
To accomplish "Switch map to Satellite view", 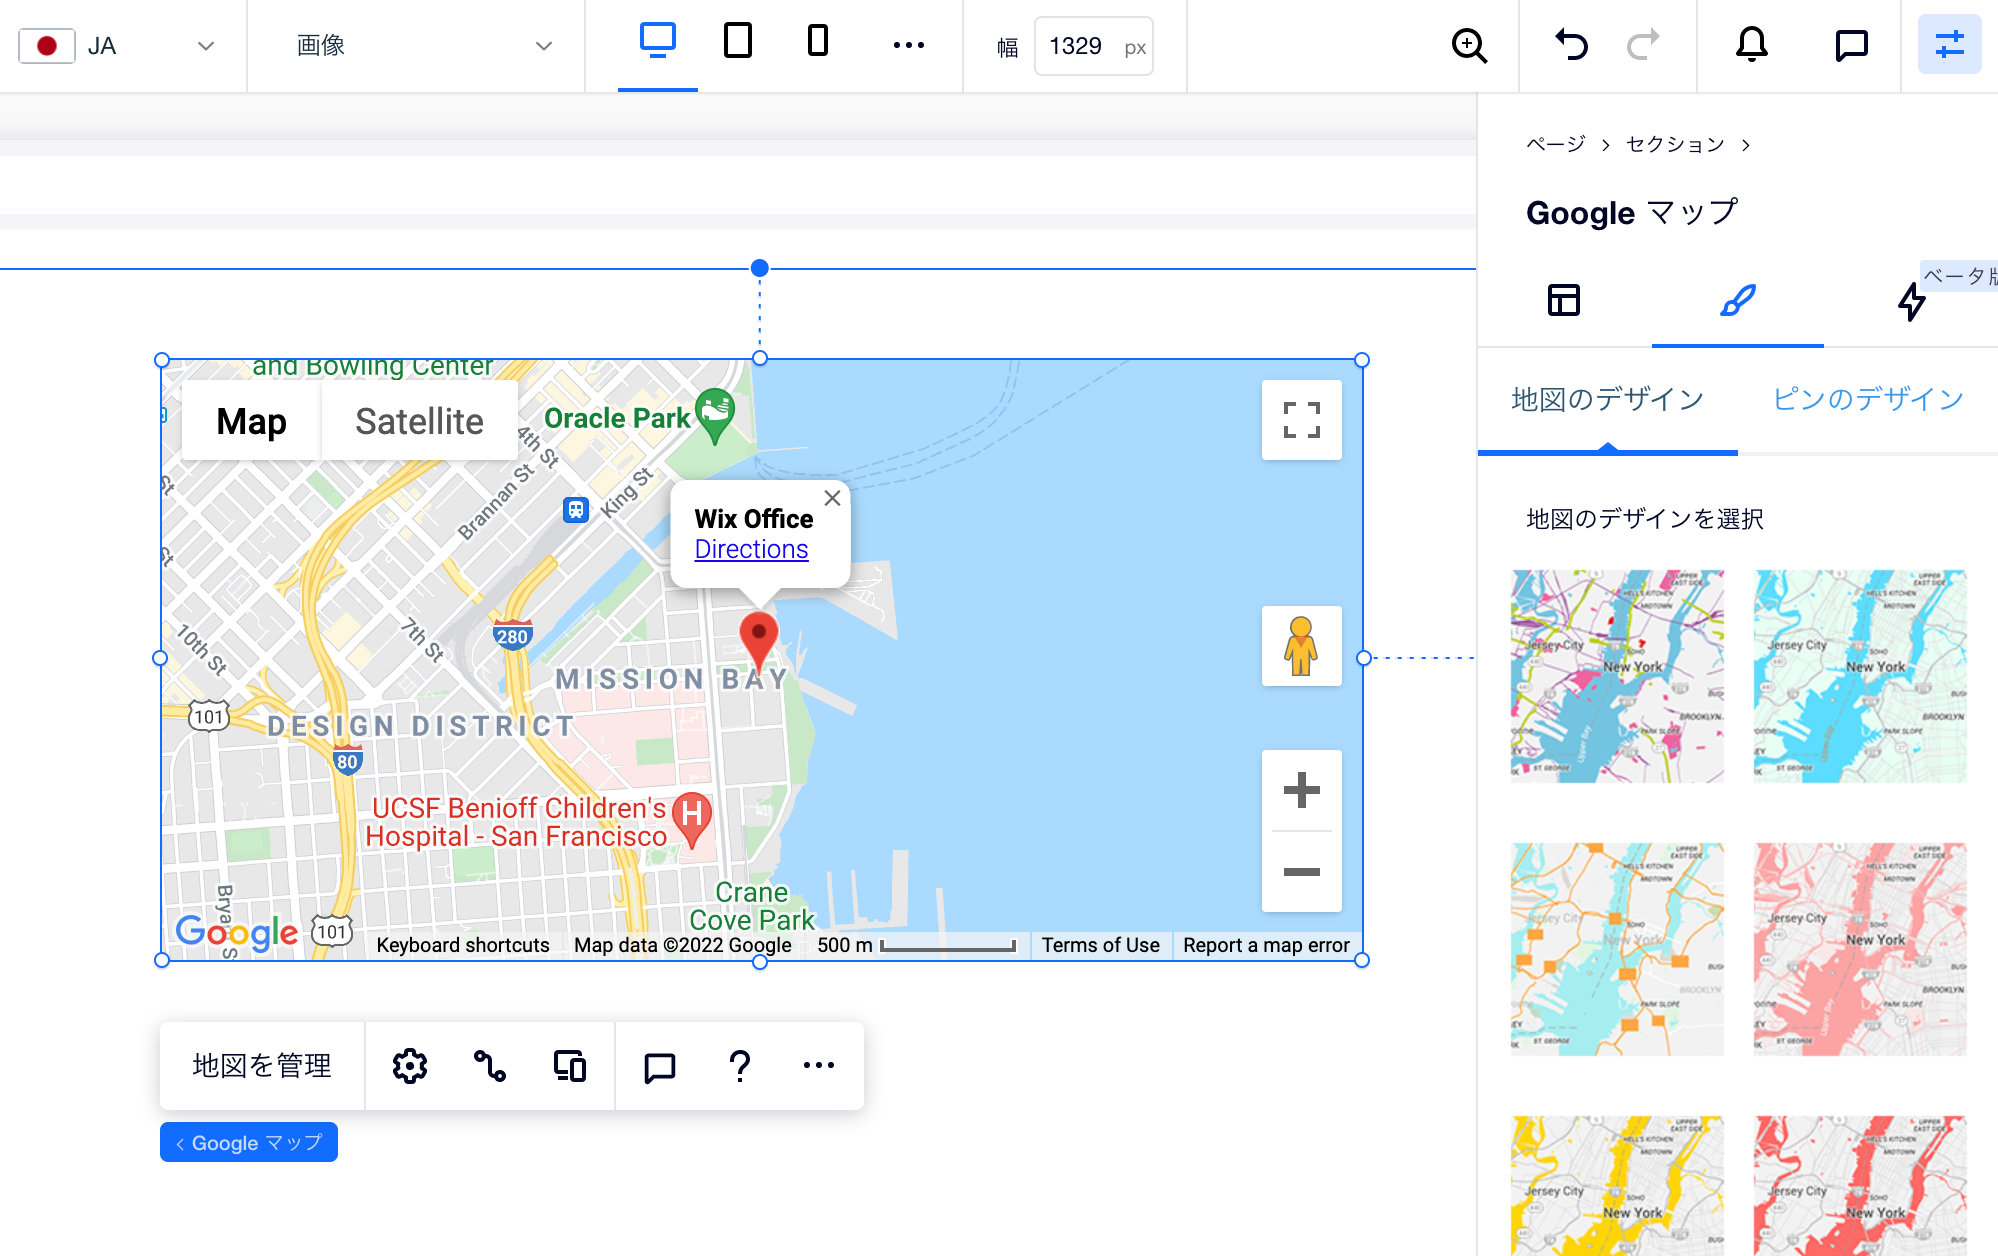I will 419,421.
